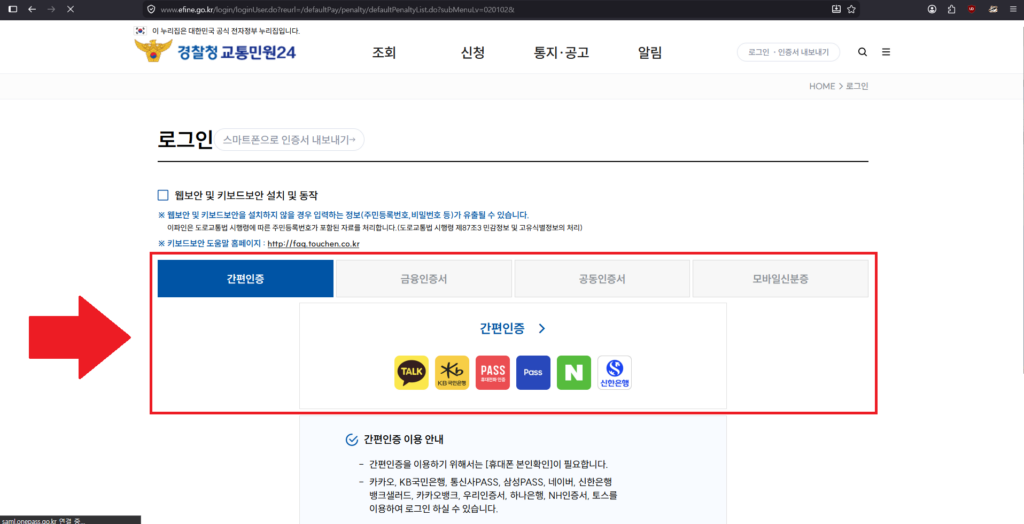Click the Korean flag icon
This screenshot has height=524, width=1024.
[x=140, y=31]
